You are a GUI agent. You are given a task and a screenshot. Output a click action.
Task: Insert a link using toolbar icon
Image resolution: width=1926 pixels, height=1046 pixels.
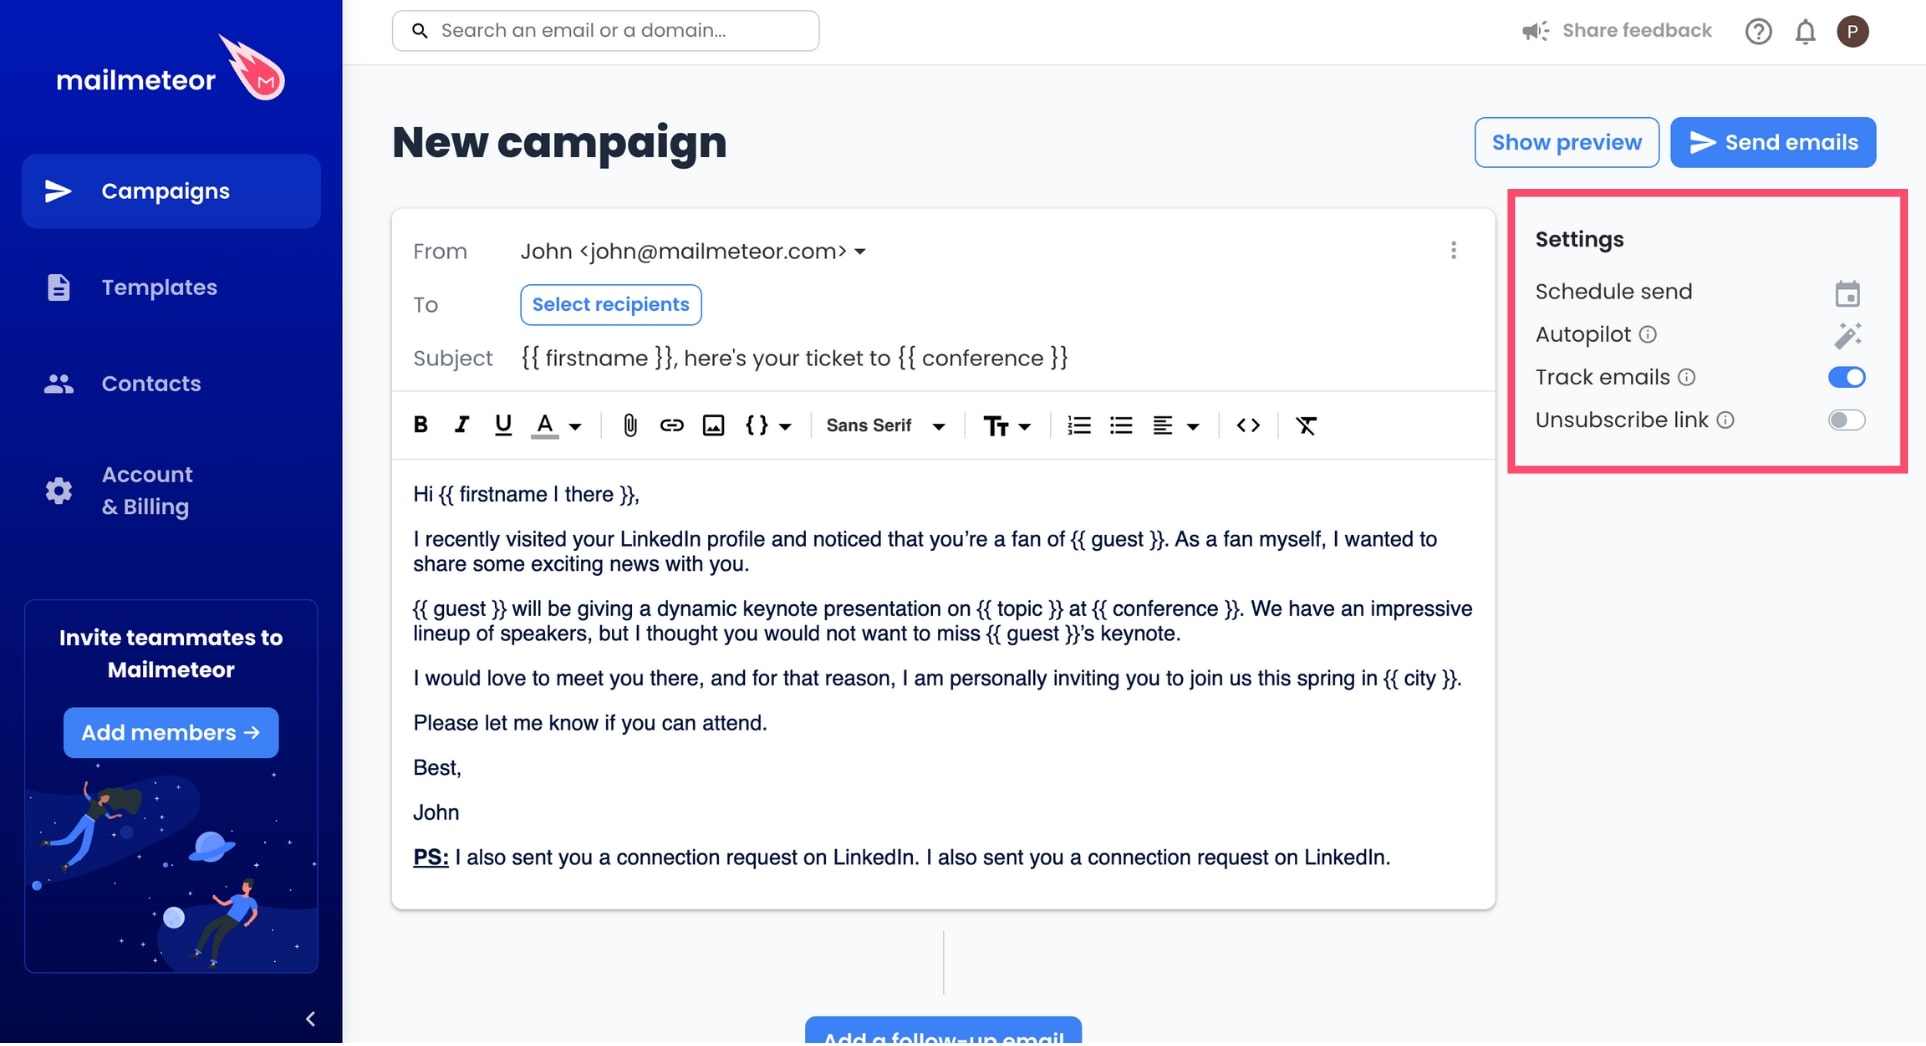pyautogui.click(x=671, y=426)
